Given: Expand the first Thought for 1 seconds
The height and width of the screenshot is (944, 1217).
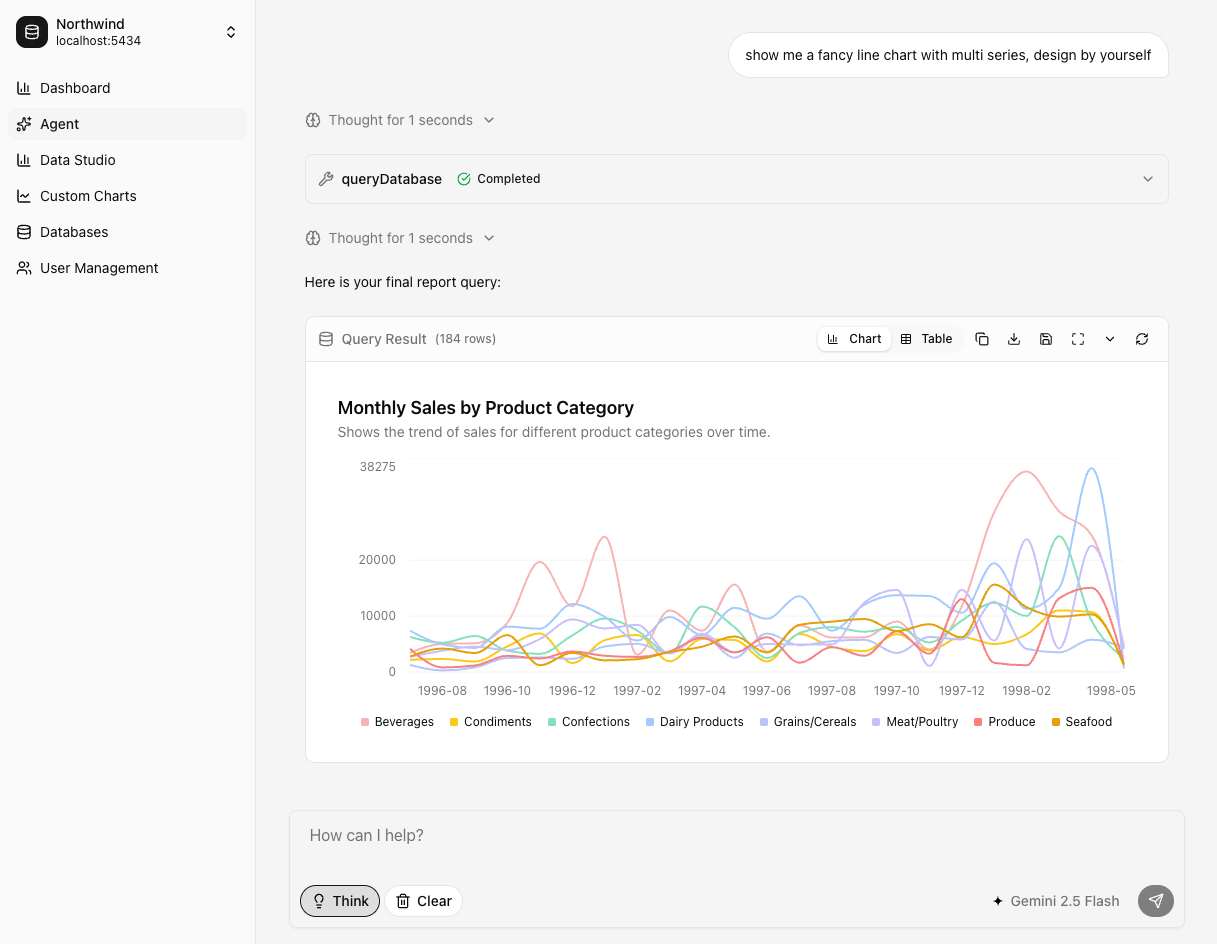Looking at the screenshot, I should (x=400, y=120).
